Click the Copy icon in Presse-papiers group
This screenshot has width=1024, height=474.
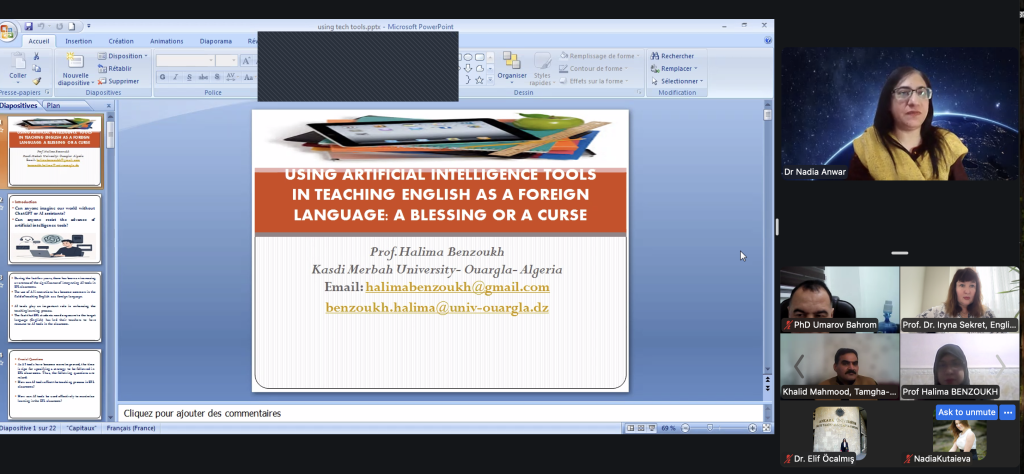(37, 69)
